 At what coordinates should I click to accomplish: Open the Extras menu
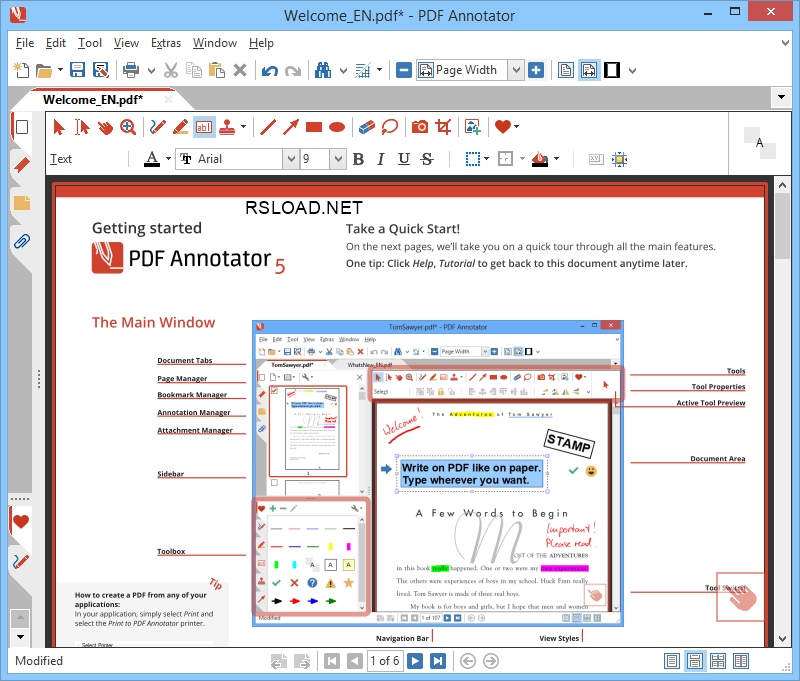tap(166, 43)
